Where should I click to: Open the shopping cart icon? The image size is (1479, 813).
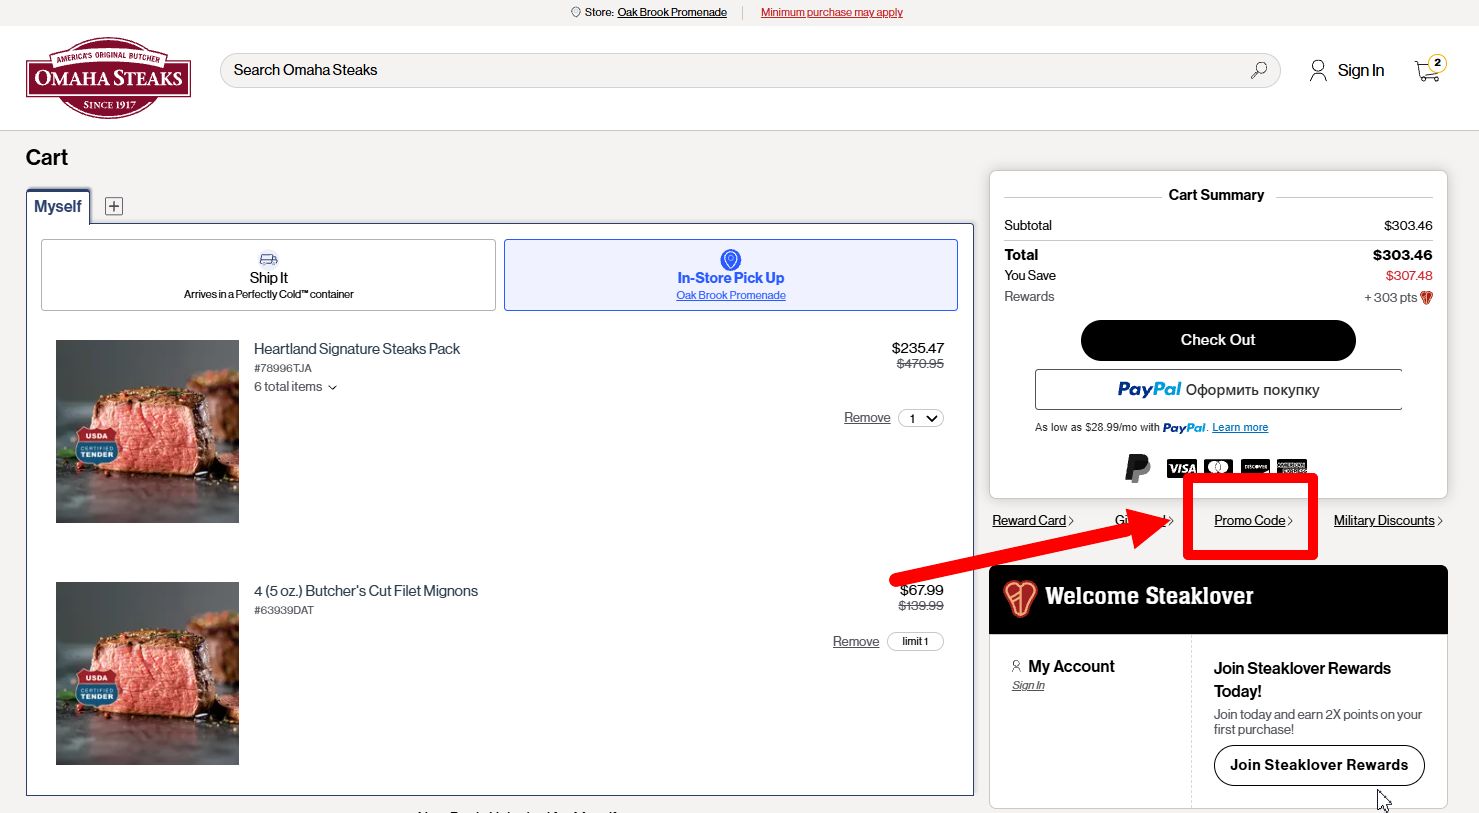click(x=1428, y=70)
